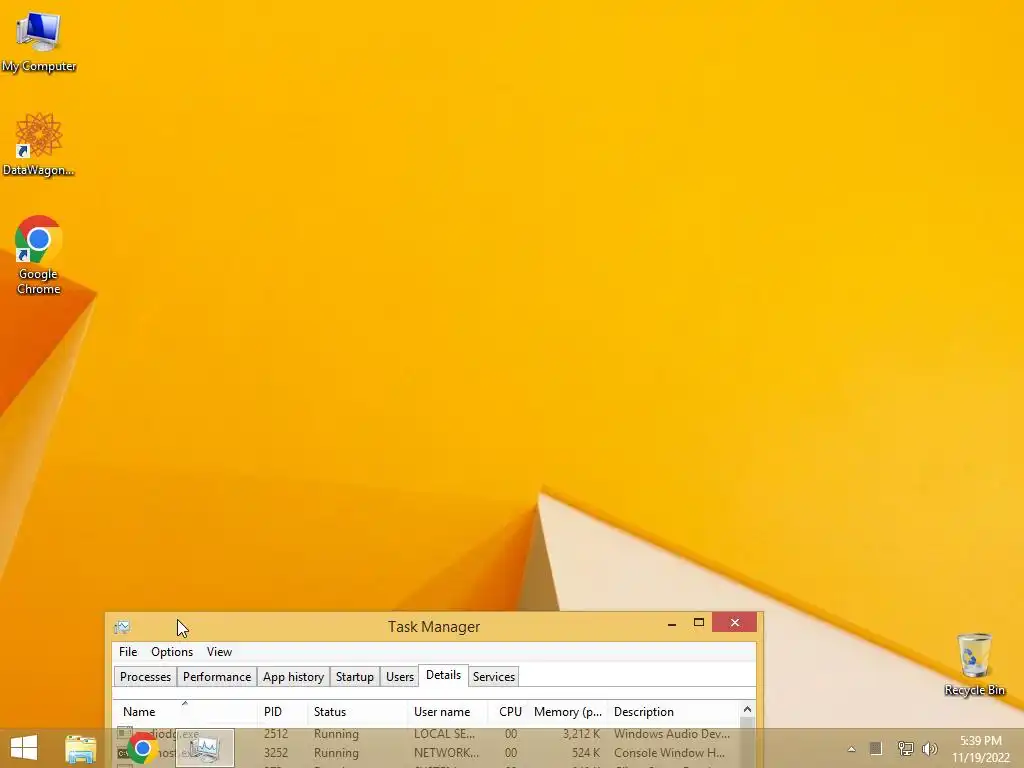The width and height of the screenshot is (1024, 768).
Task: Sort by the Name column header
Action: pos(185,712)
